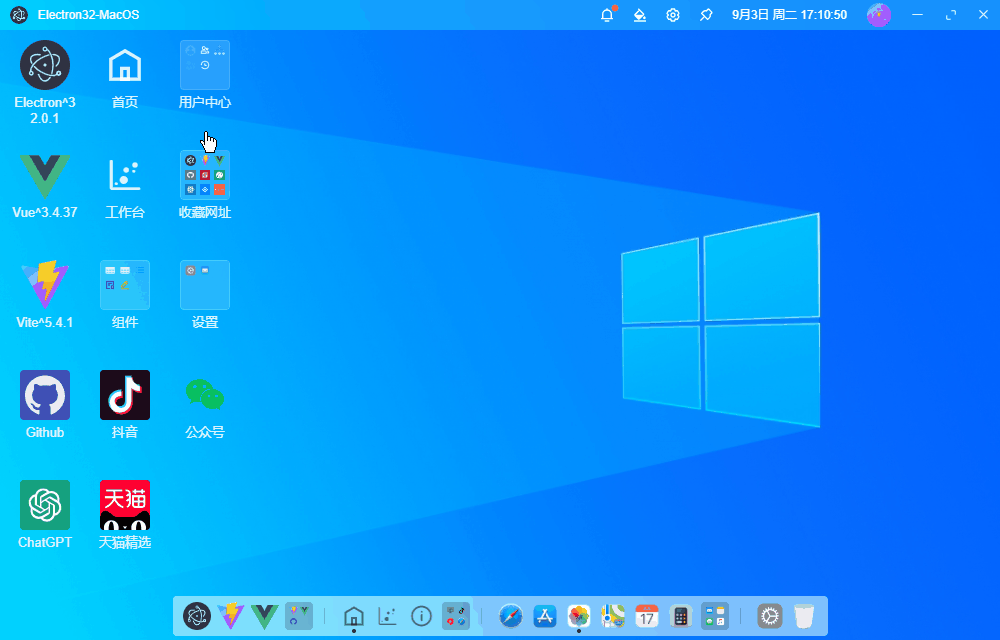The height and width of the screenshot is (640, 1000).
Task: Open the 公众号 WeChat desktop shortcut
Action: (x=205, y=395)
